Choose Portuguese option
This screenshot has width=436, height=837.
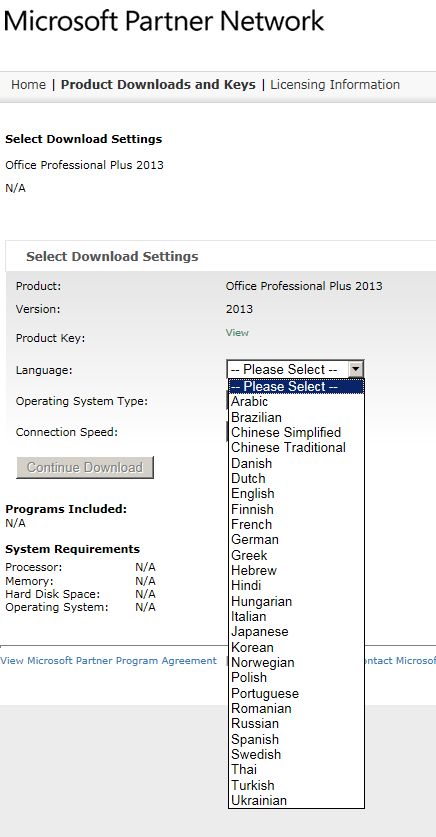point(296,693)
